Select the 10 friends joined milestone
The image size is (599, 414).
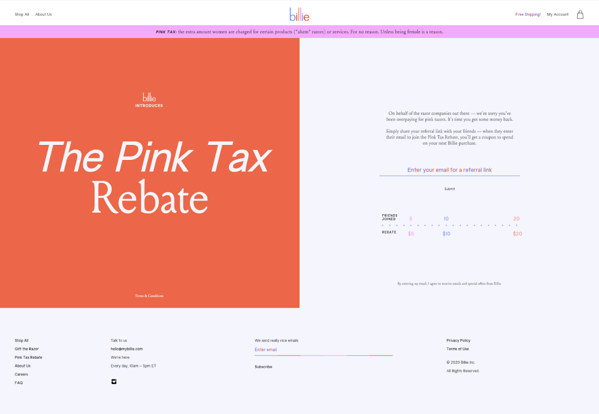pyautogui.click(x=446, y=219)
